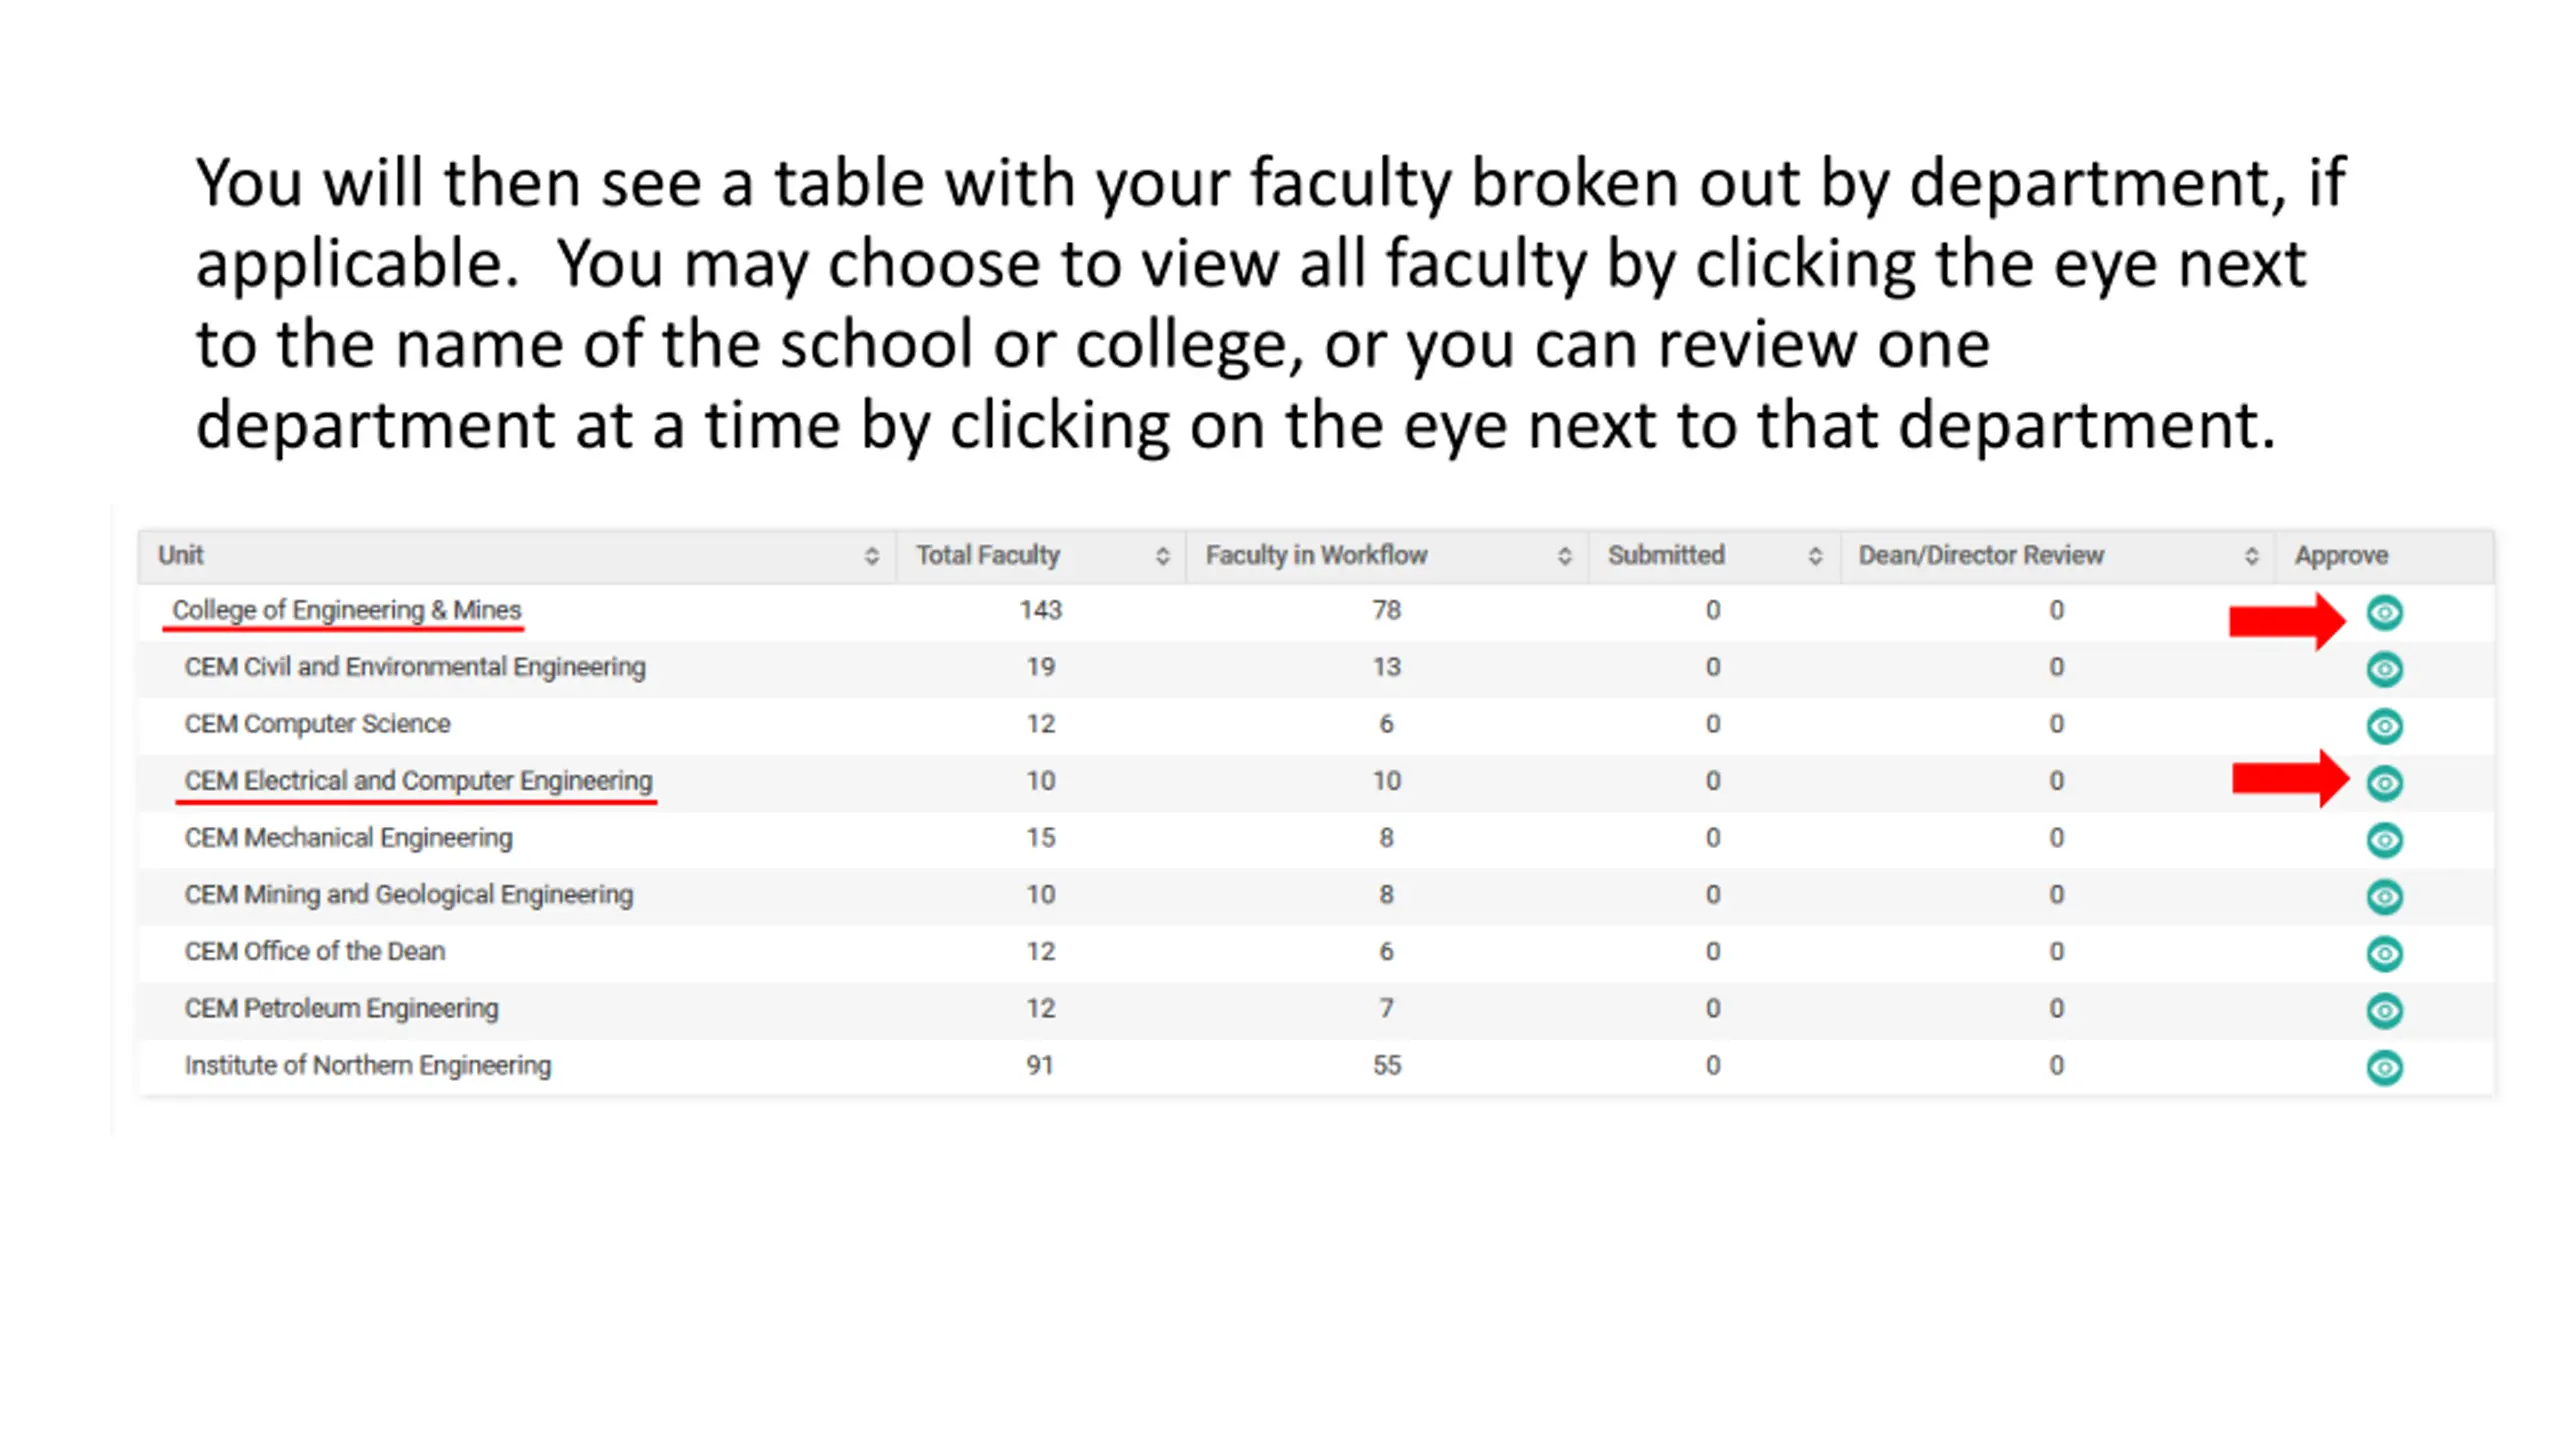View CEM Civil and Environmental Engineering faculty eye

[x=2384, y=669]
